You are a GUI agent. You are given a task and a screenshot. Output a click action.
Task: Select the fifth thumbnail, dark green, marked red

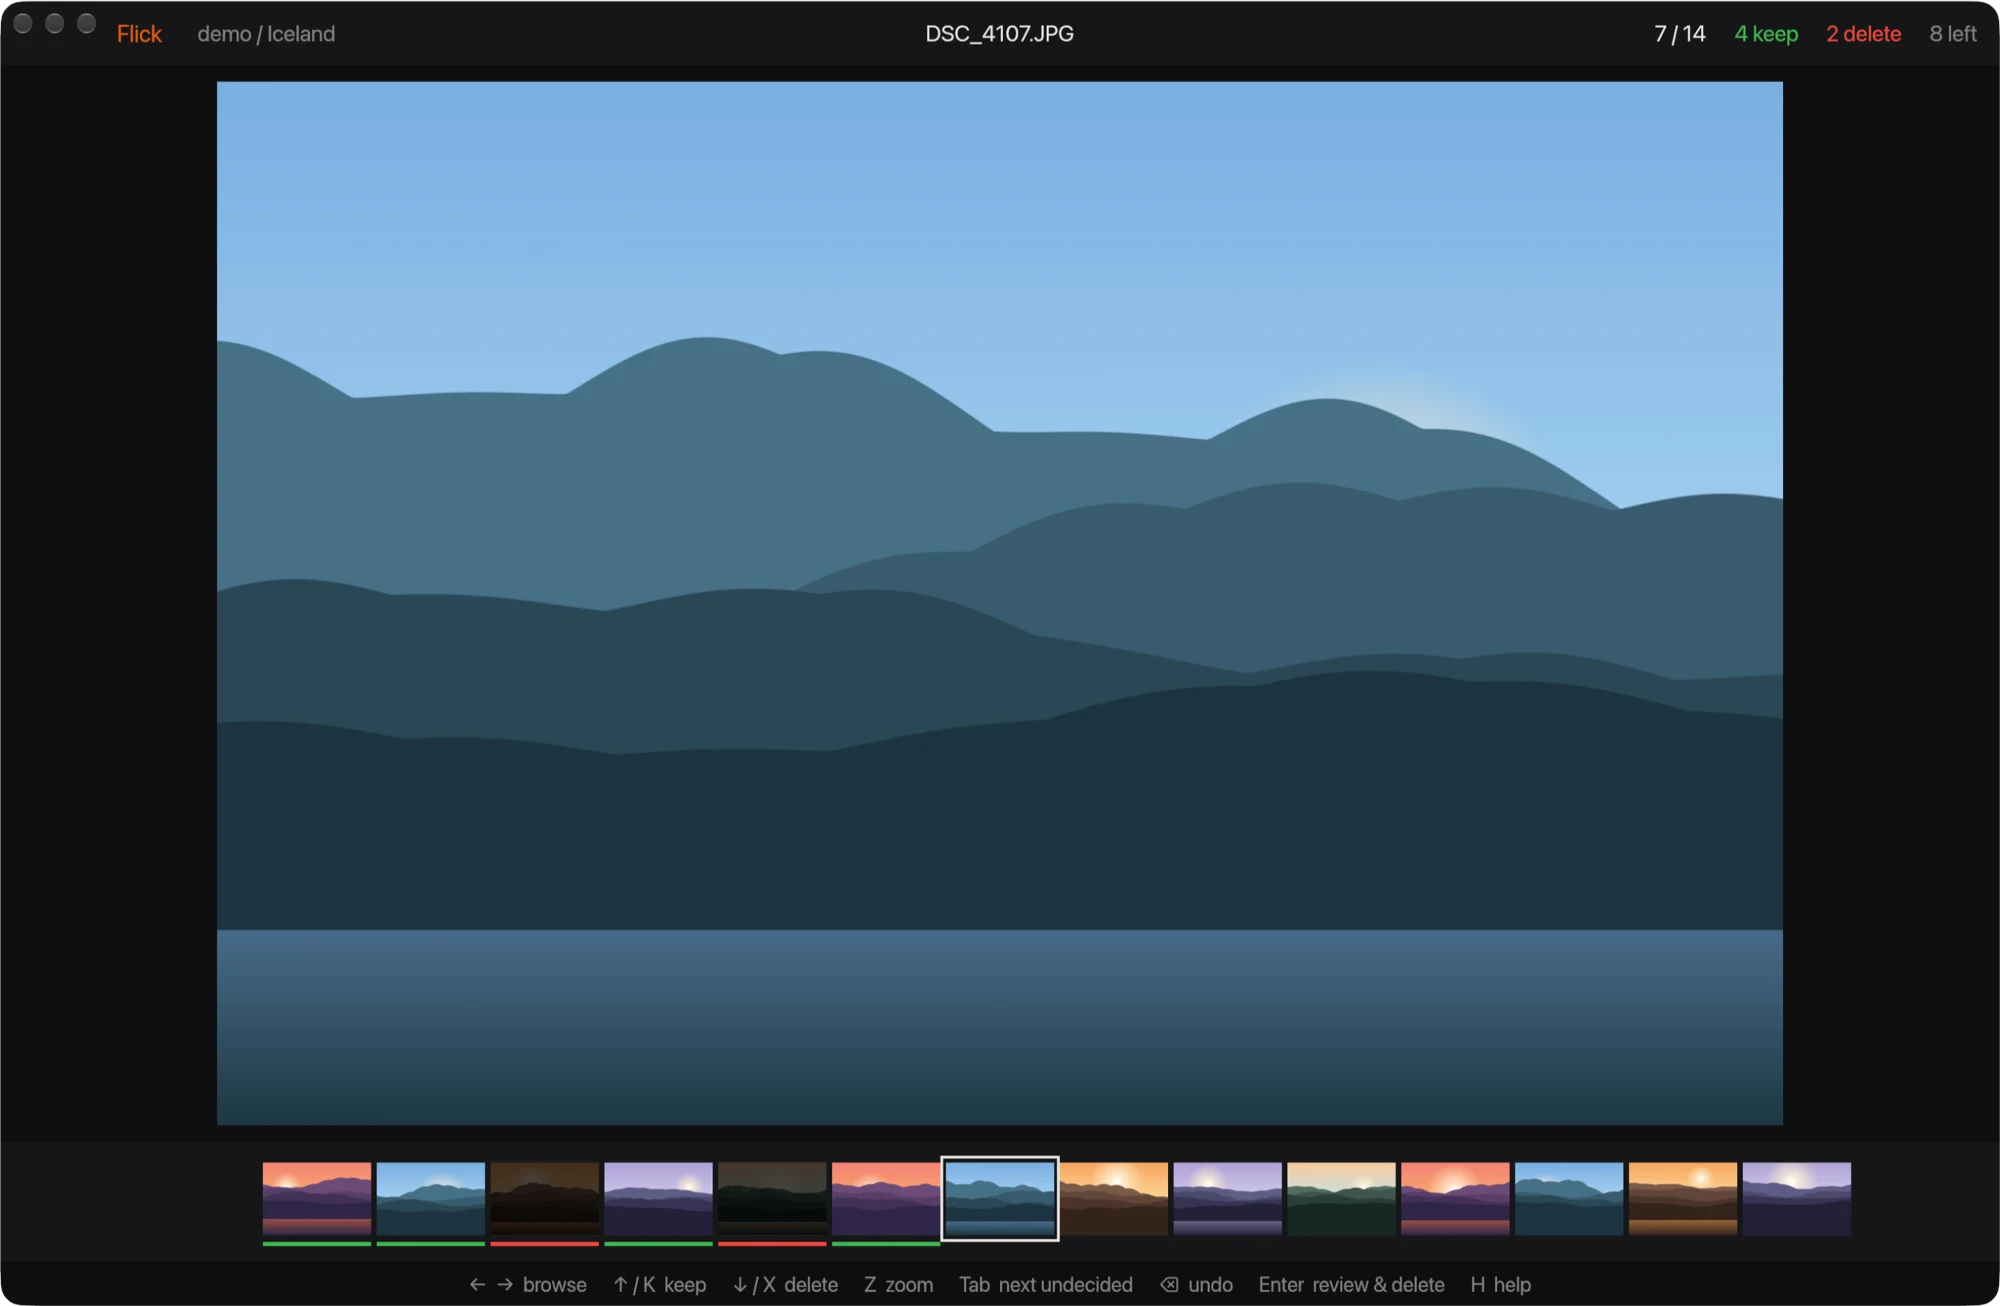point(773,1199)
